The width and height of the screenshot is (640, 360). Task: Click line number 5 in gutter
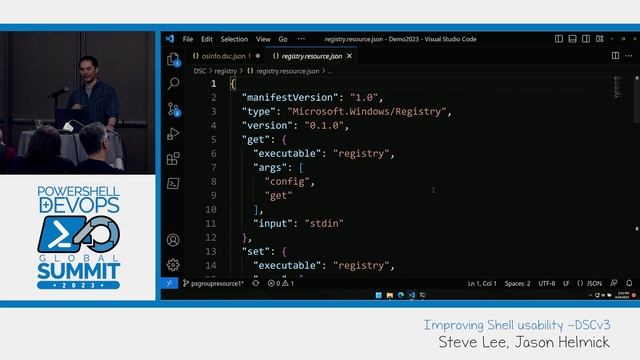(x=213, y=139)
